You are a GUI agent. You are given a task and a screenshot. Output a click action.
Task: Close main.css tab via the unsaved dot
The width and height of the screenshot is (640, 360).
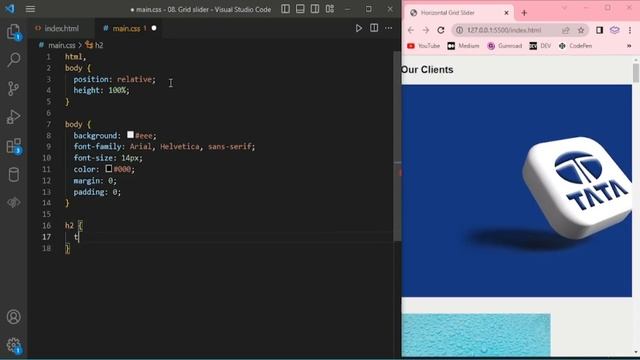(154, 28)
